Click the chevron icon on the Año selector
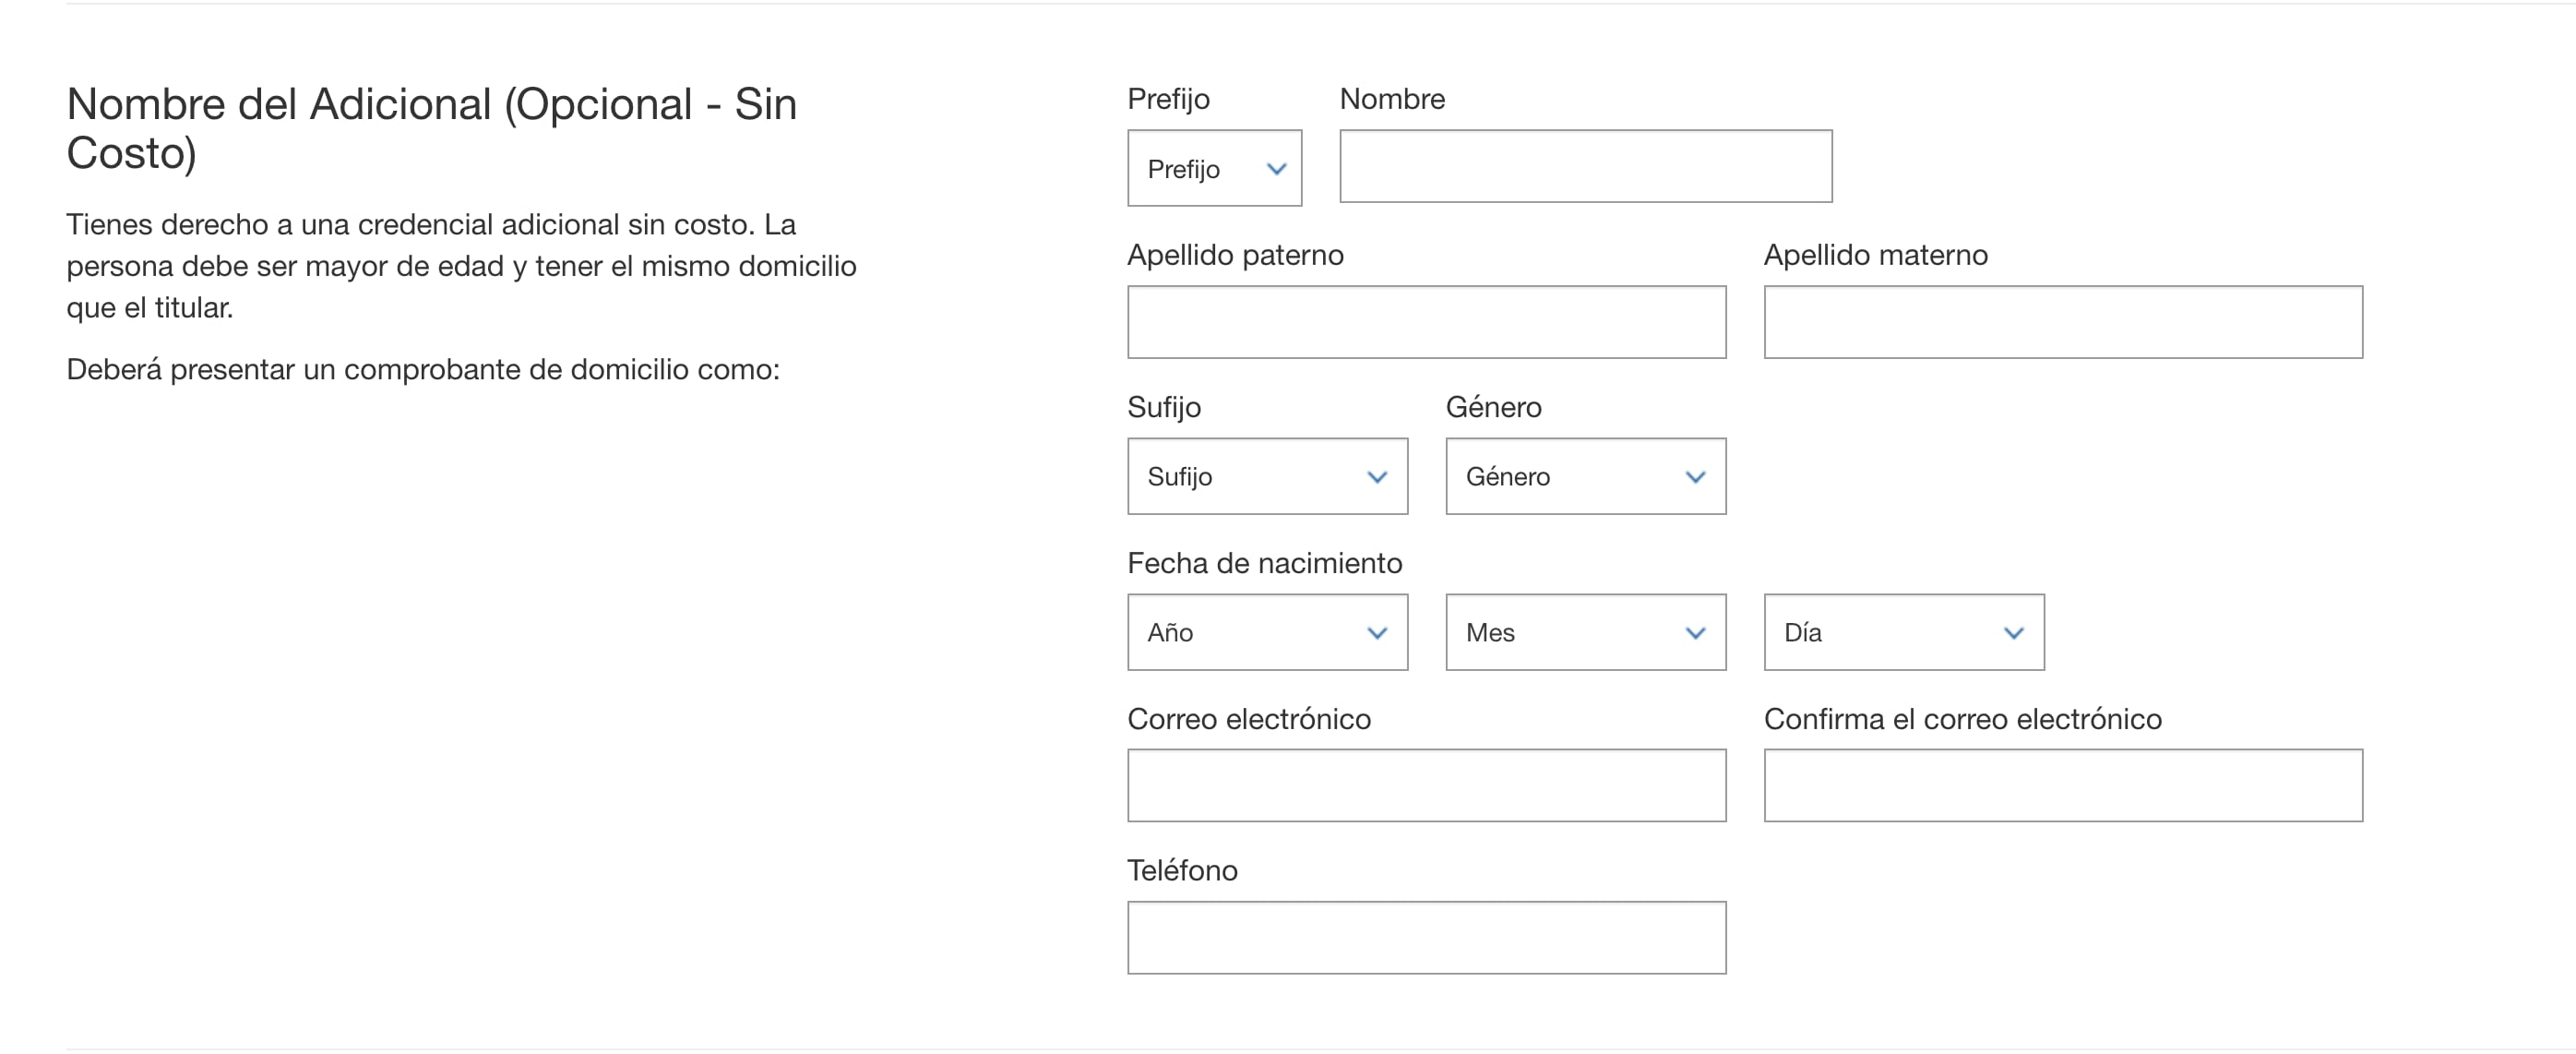The image size is (2576, 1054). [x=1378, y=632]
